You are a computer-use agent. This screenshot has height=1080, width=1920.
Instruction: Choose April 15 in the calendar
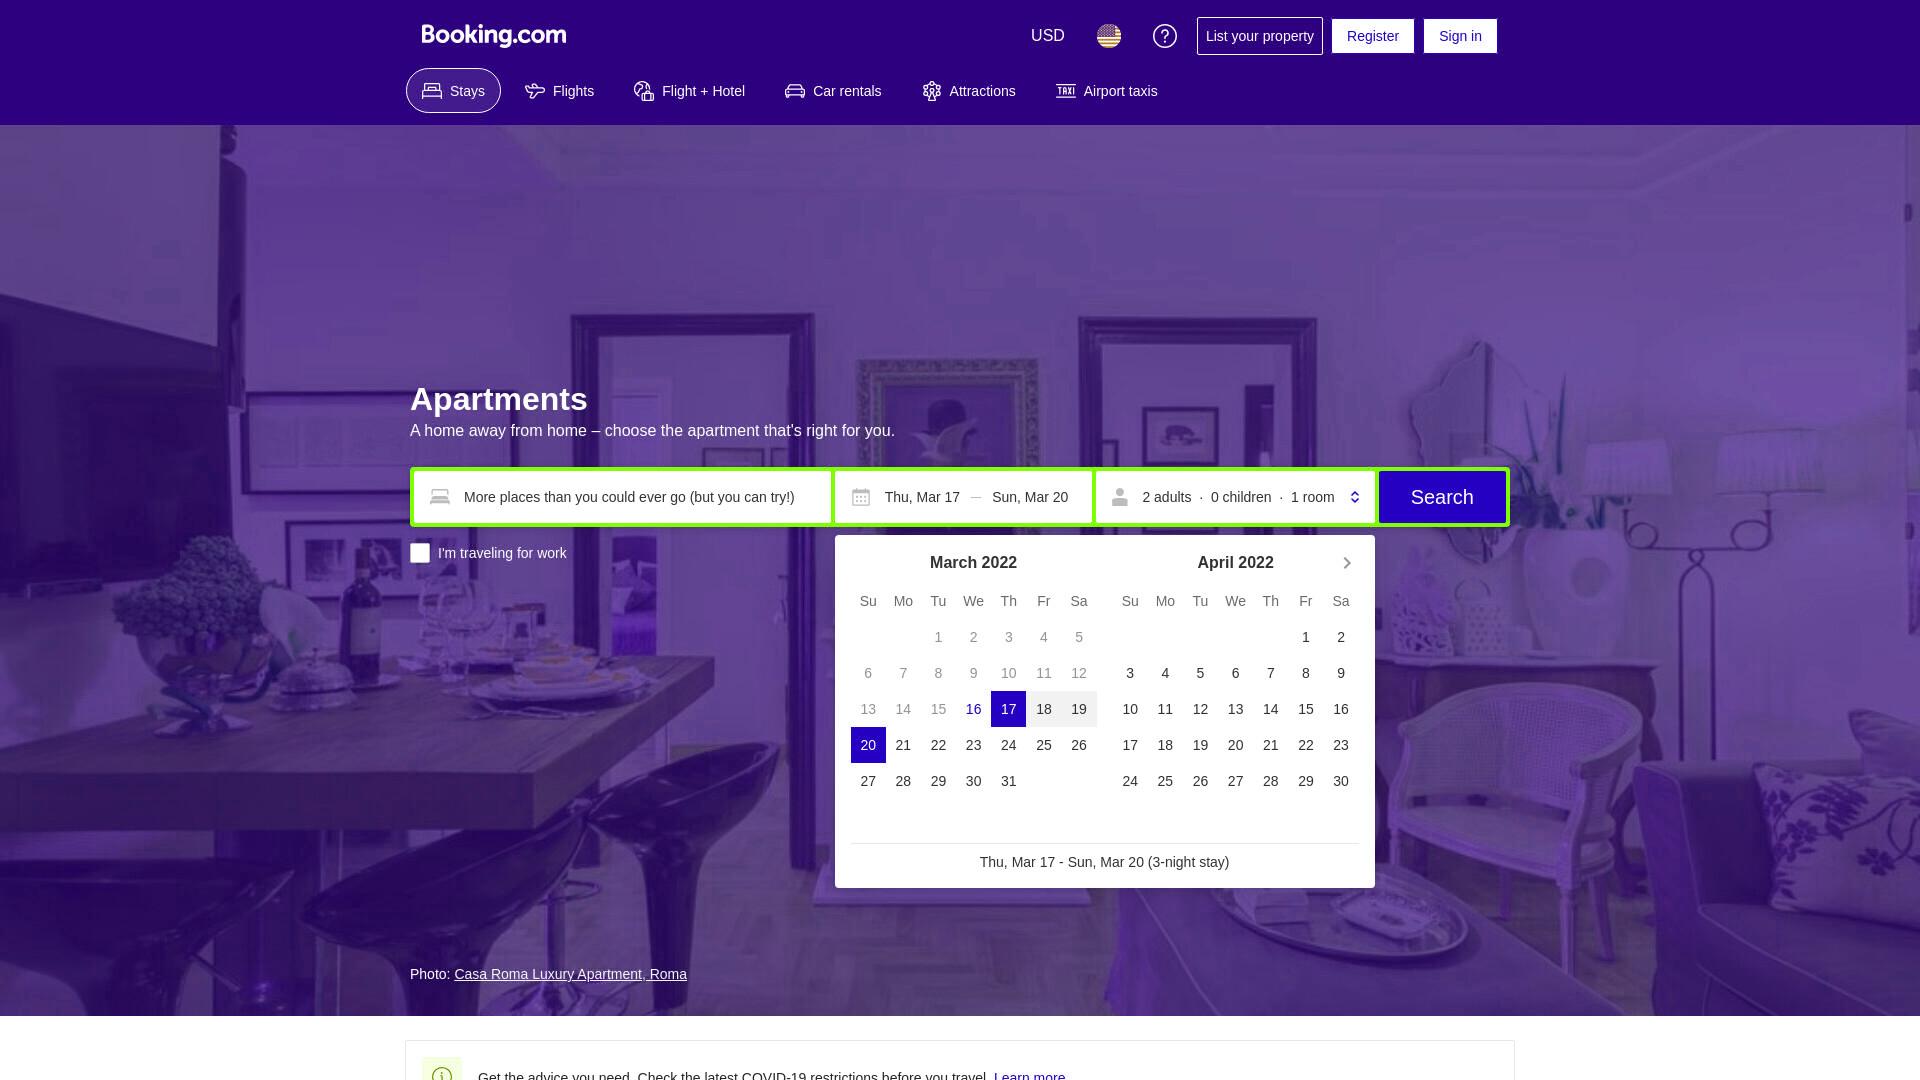pyautogui.click(x=1305, y=709)
